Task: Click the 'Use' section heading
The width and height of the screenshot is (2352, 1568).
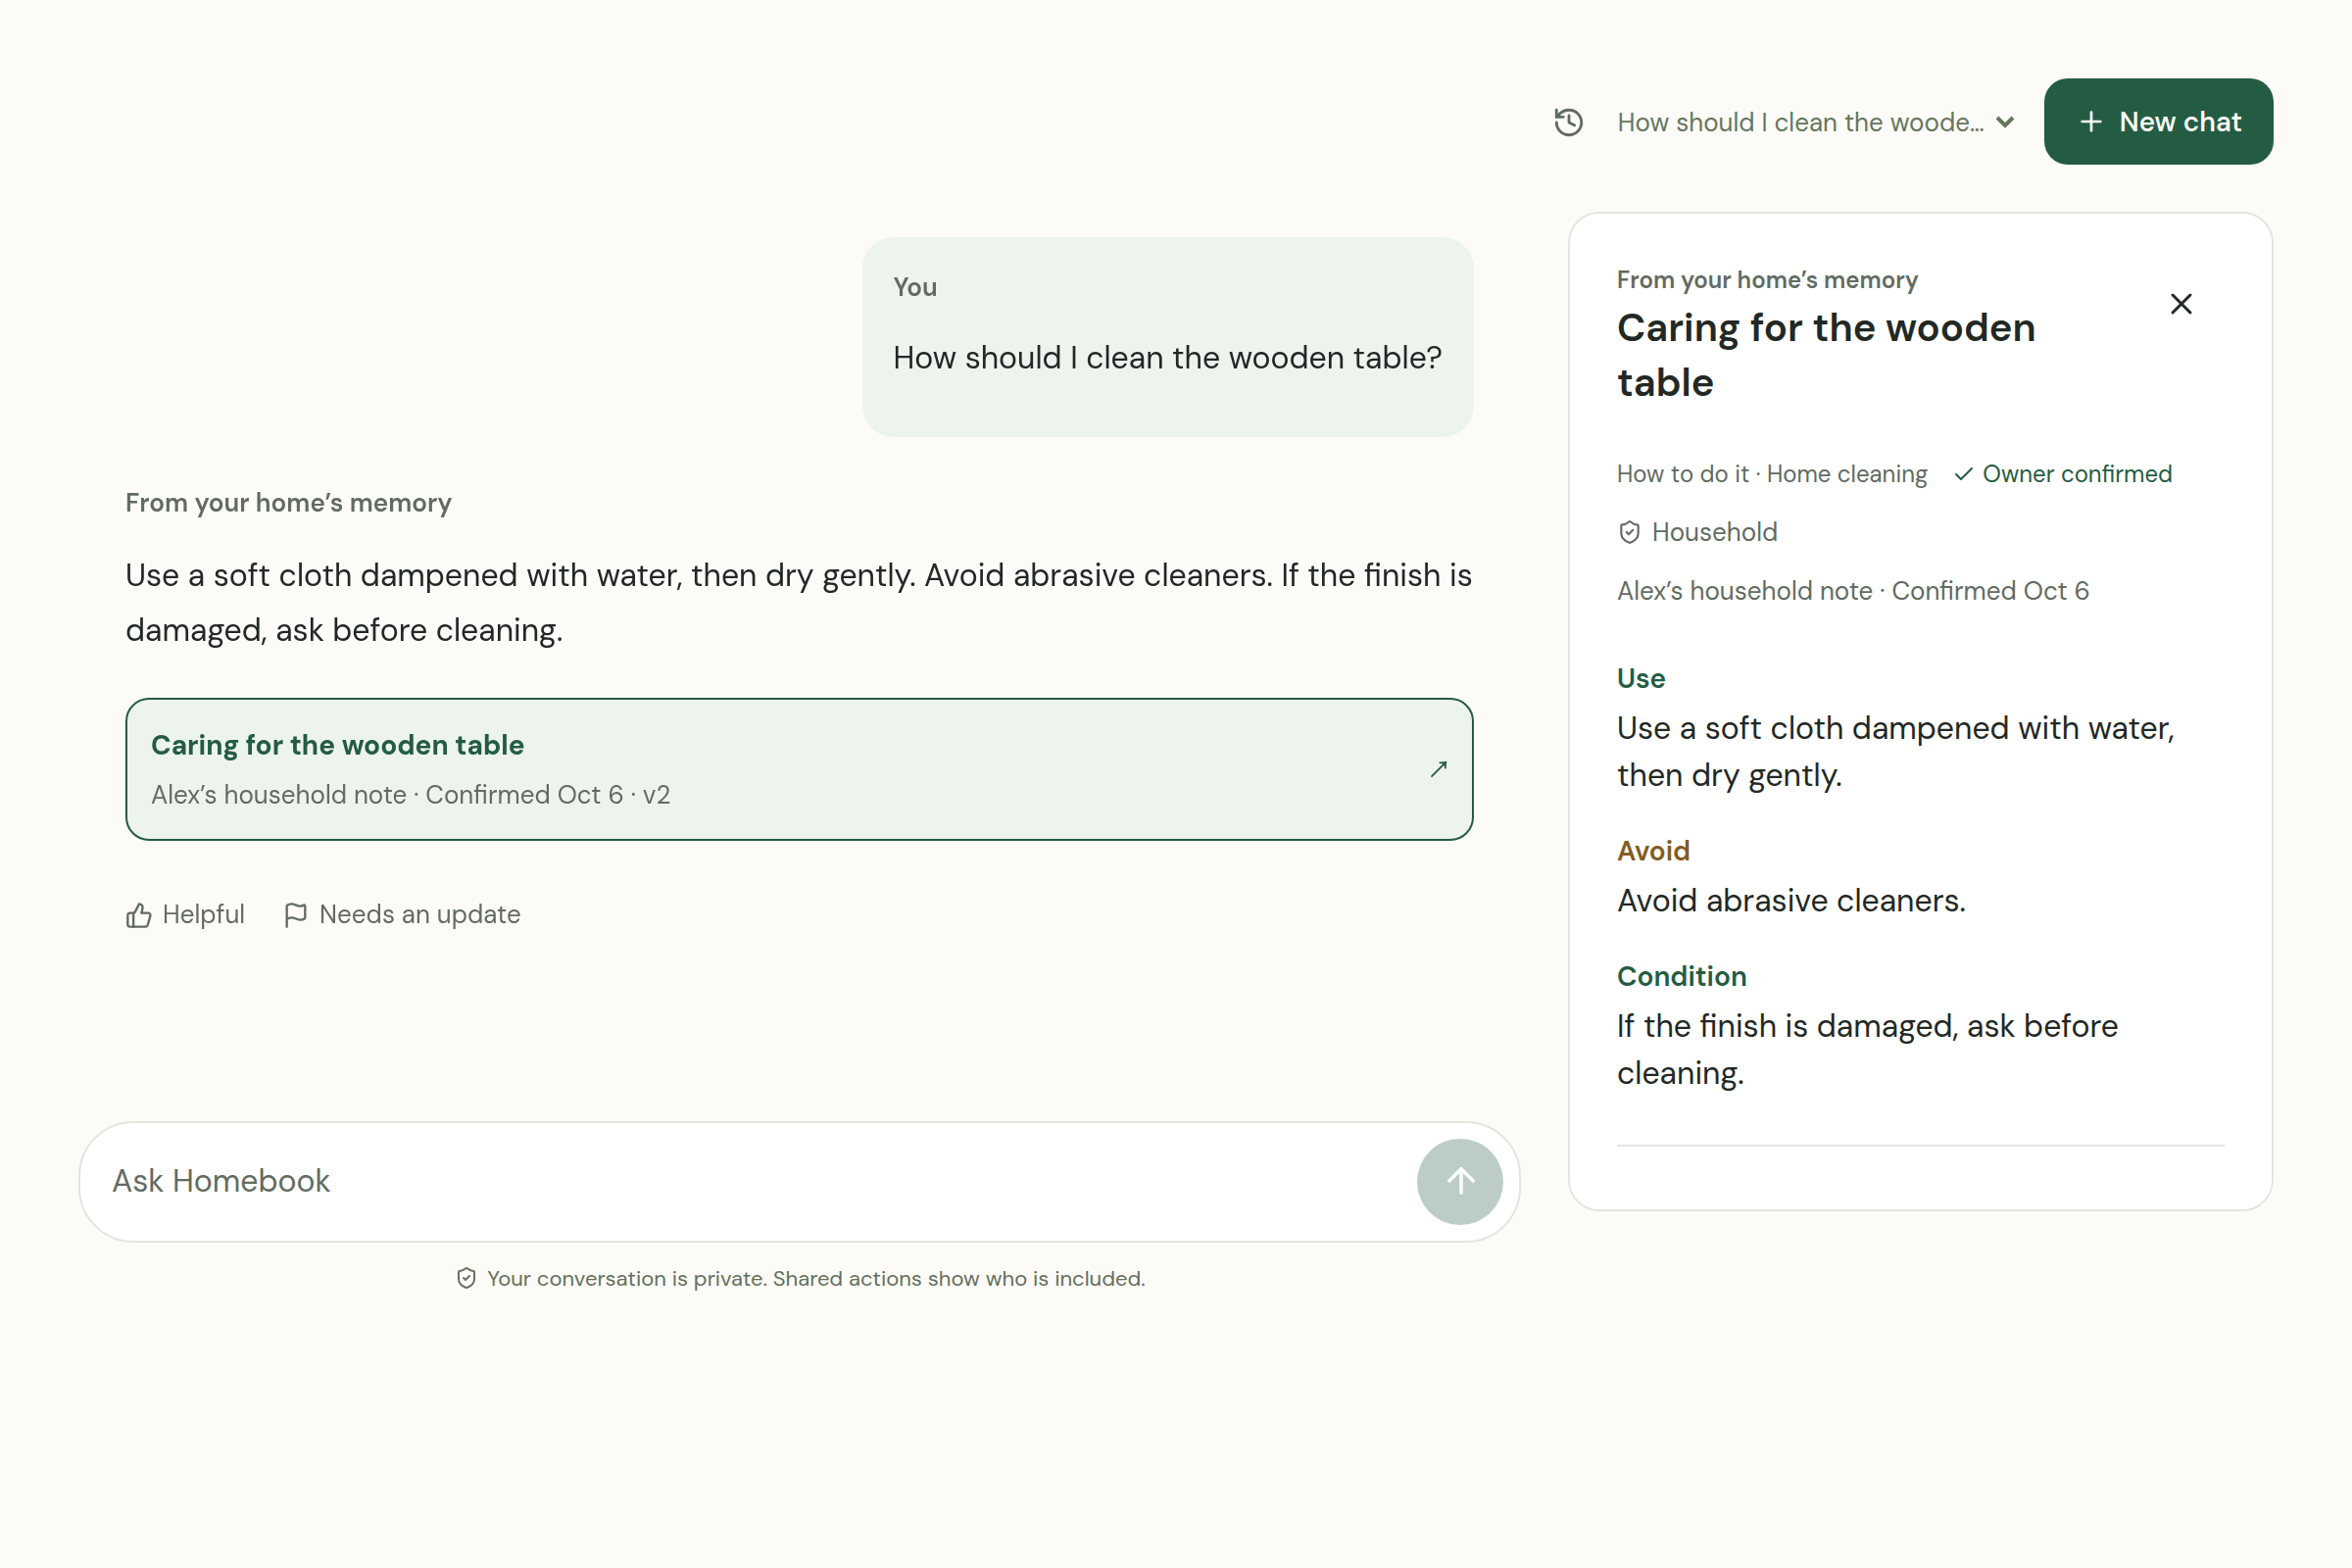Action: click(x=1641, y=678)
